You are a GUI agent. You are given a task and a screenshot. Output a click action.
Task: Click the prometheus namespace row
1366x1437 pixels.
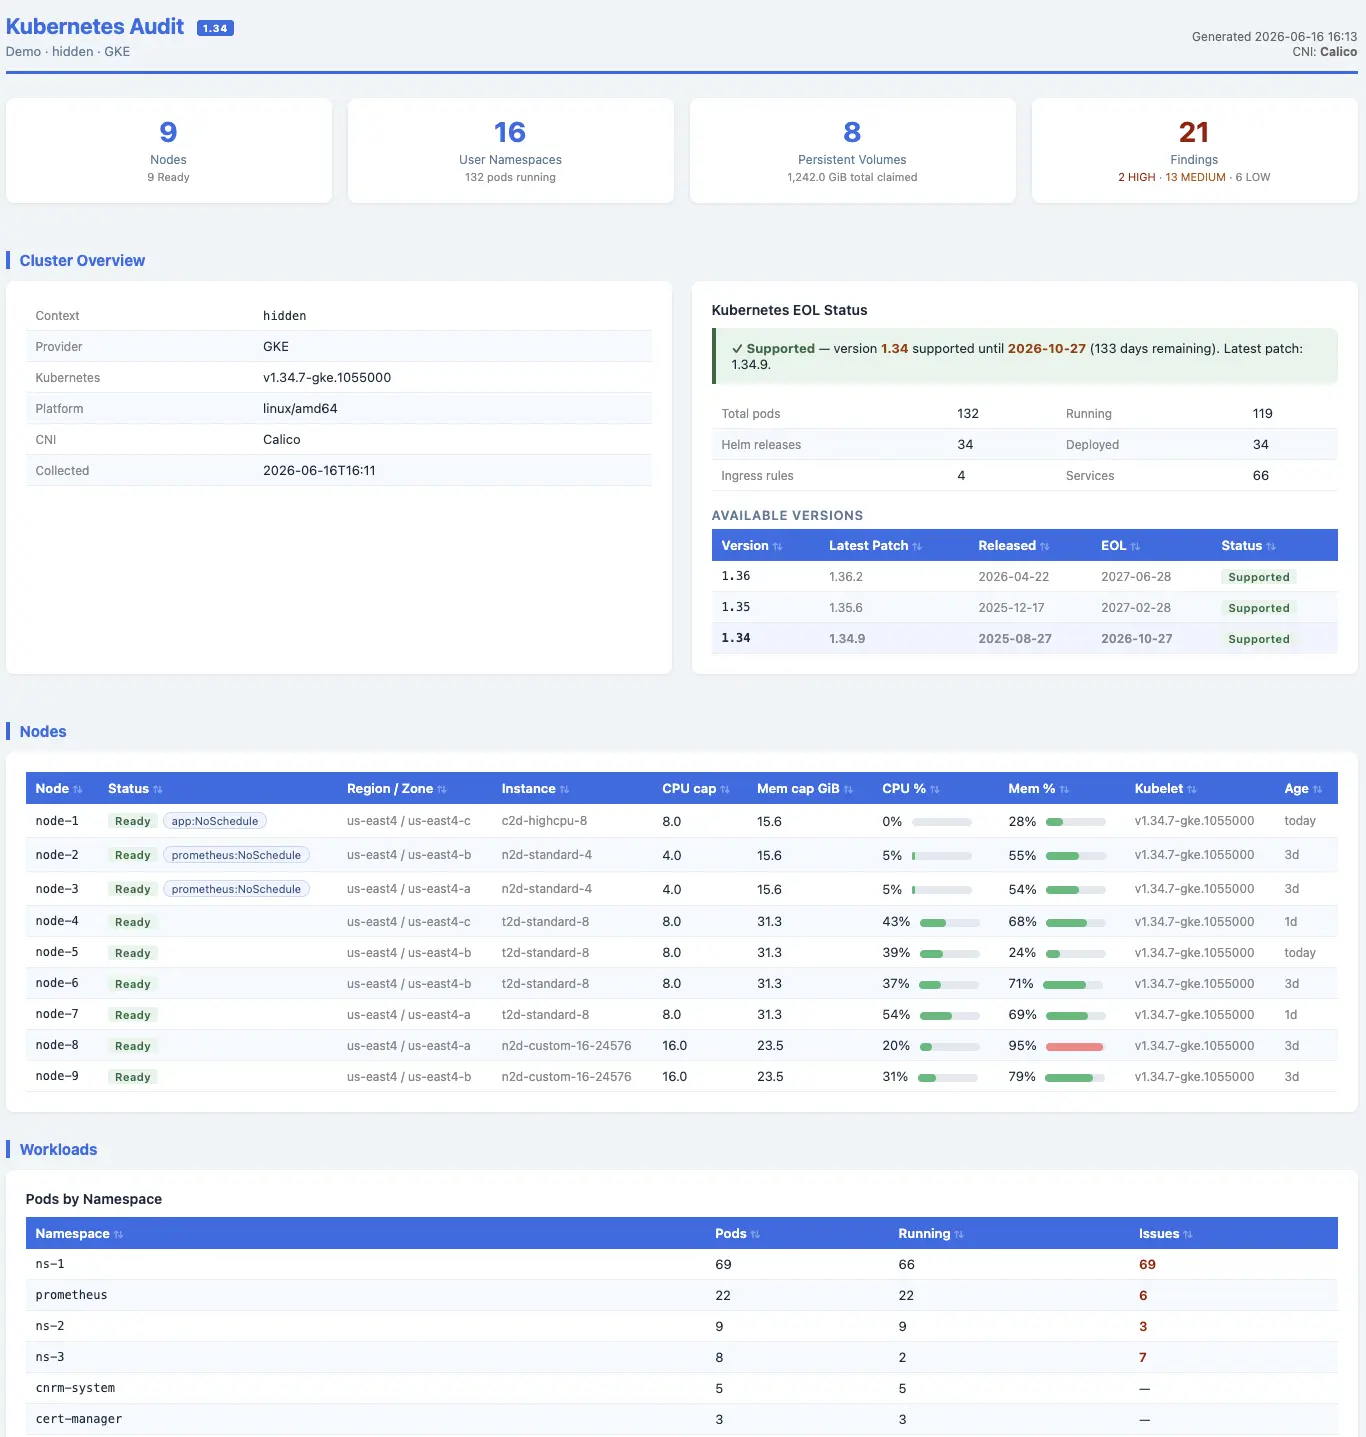[682, 1296]
